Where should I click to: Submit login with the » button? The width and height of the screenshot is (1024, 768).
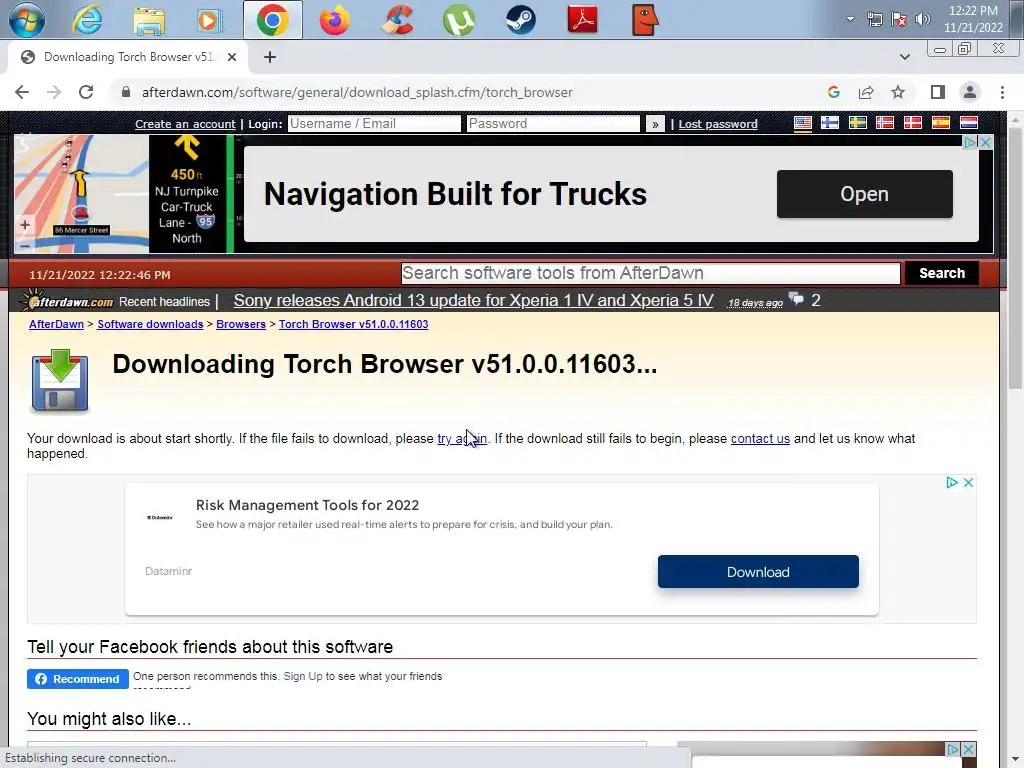(x=655, y=124)
